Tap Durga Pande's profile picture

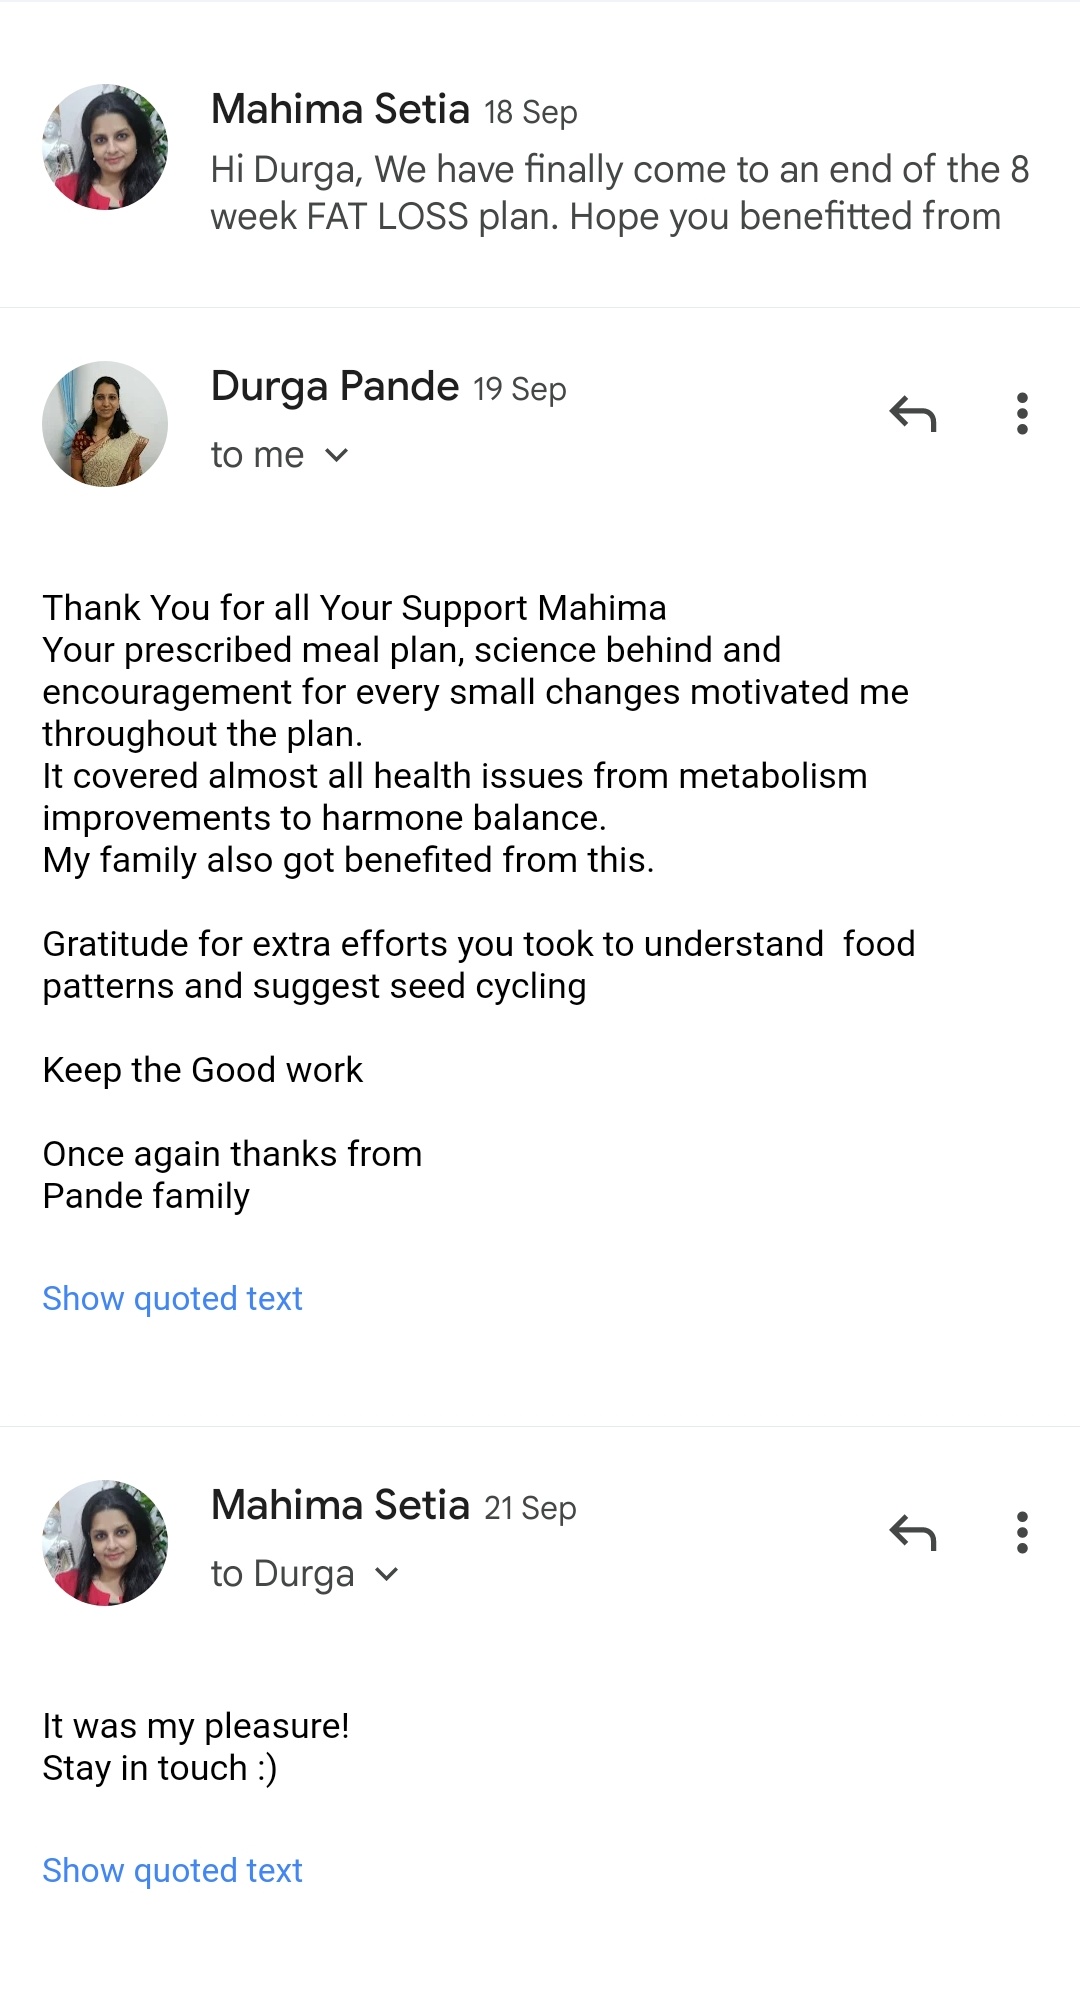(x=105, y=424)
